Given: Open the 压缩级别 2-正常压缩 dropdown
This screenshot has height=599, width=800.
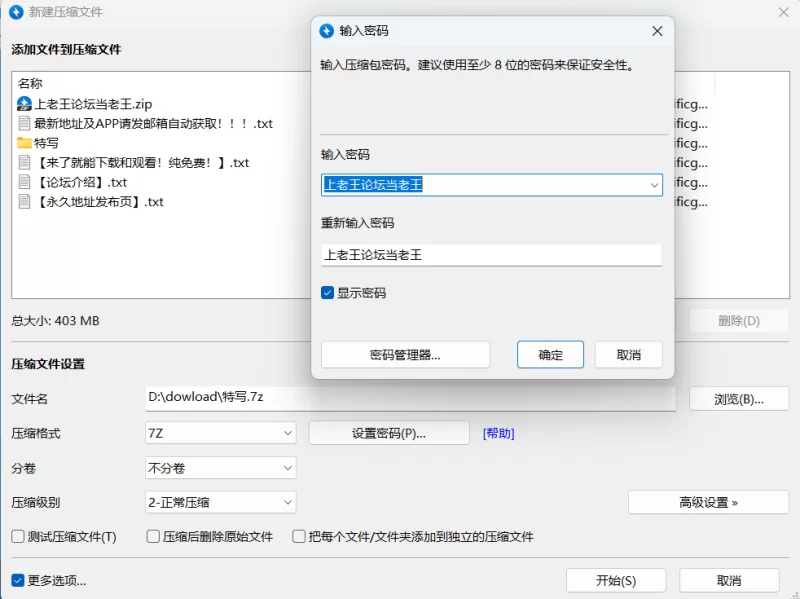Looking at the screenshot, I should (x=220, y=503).
